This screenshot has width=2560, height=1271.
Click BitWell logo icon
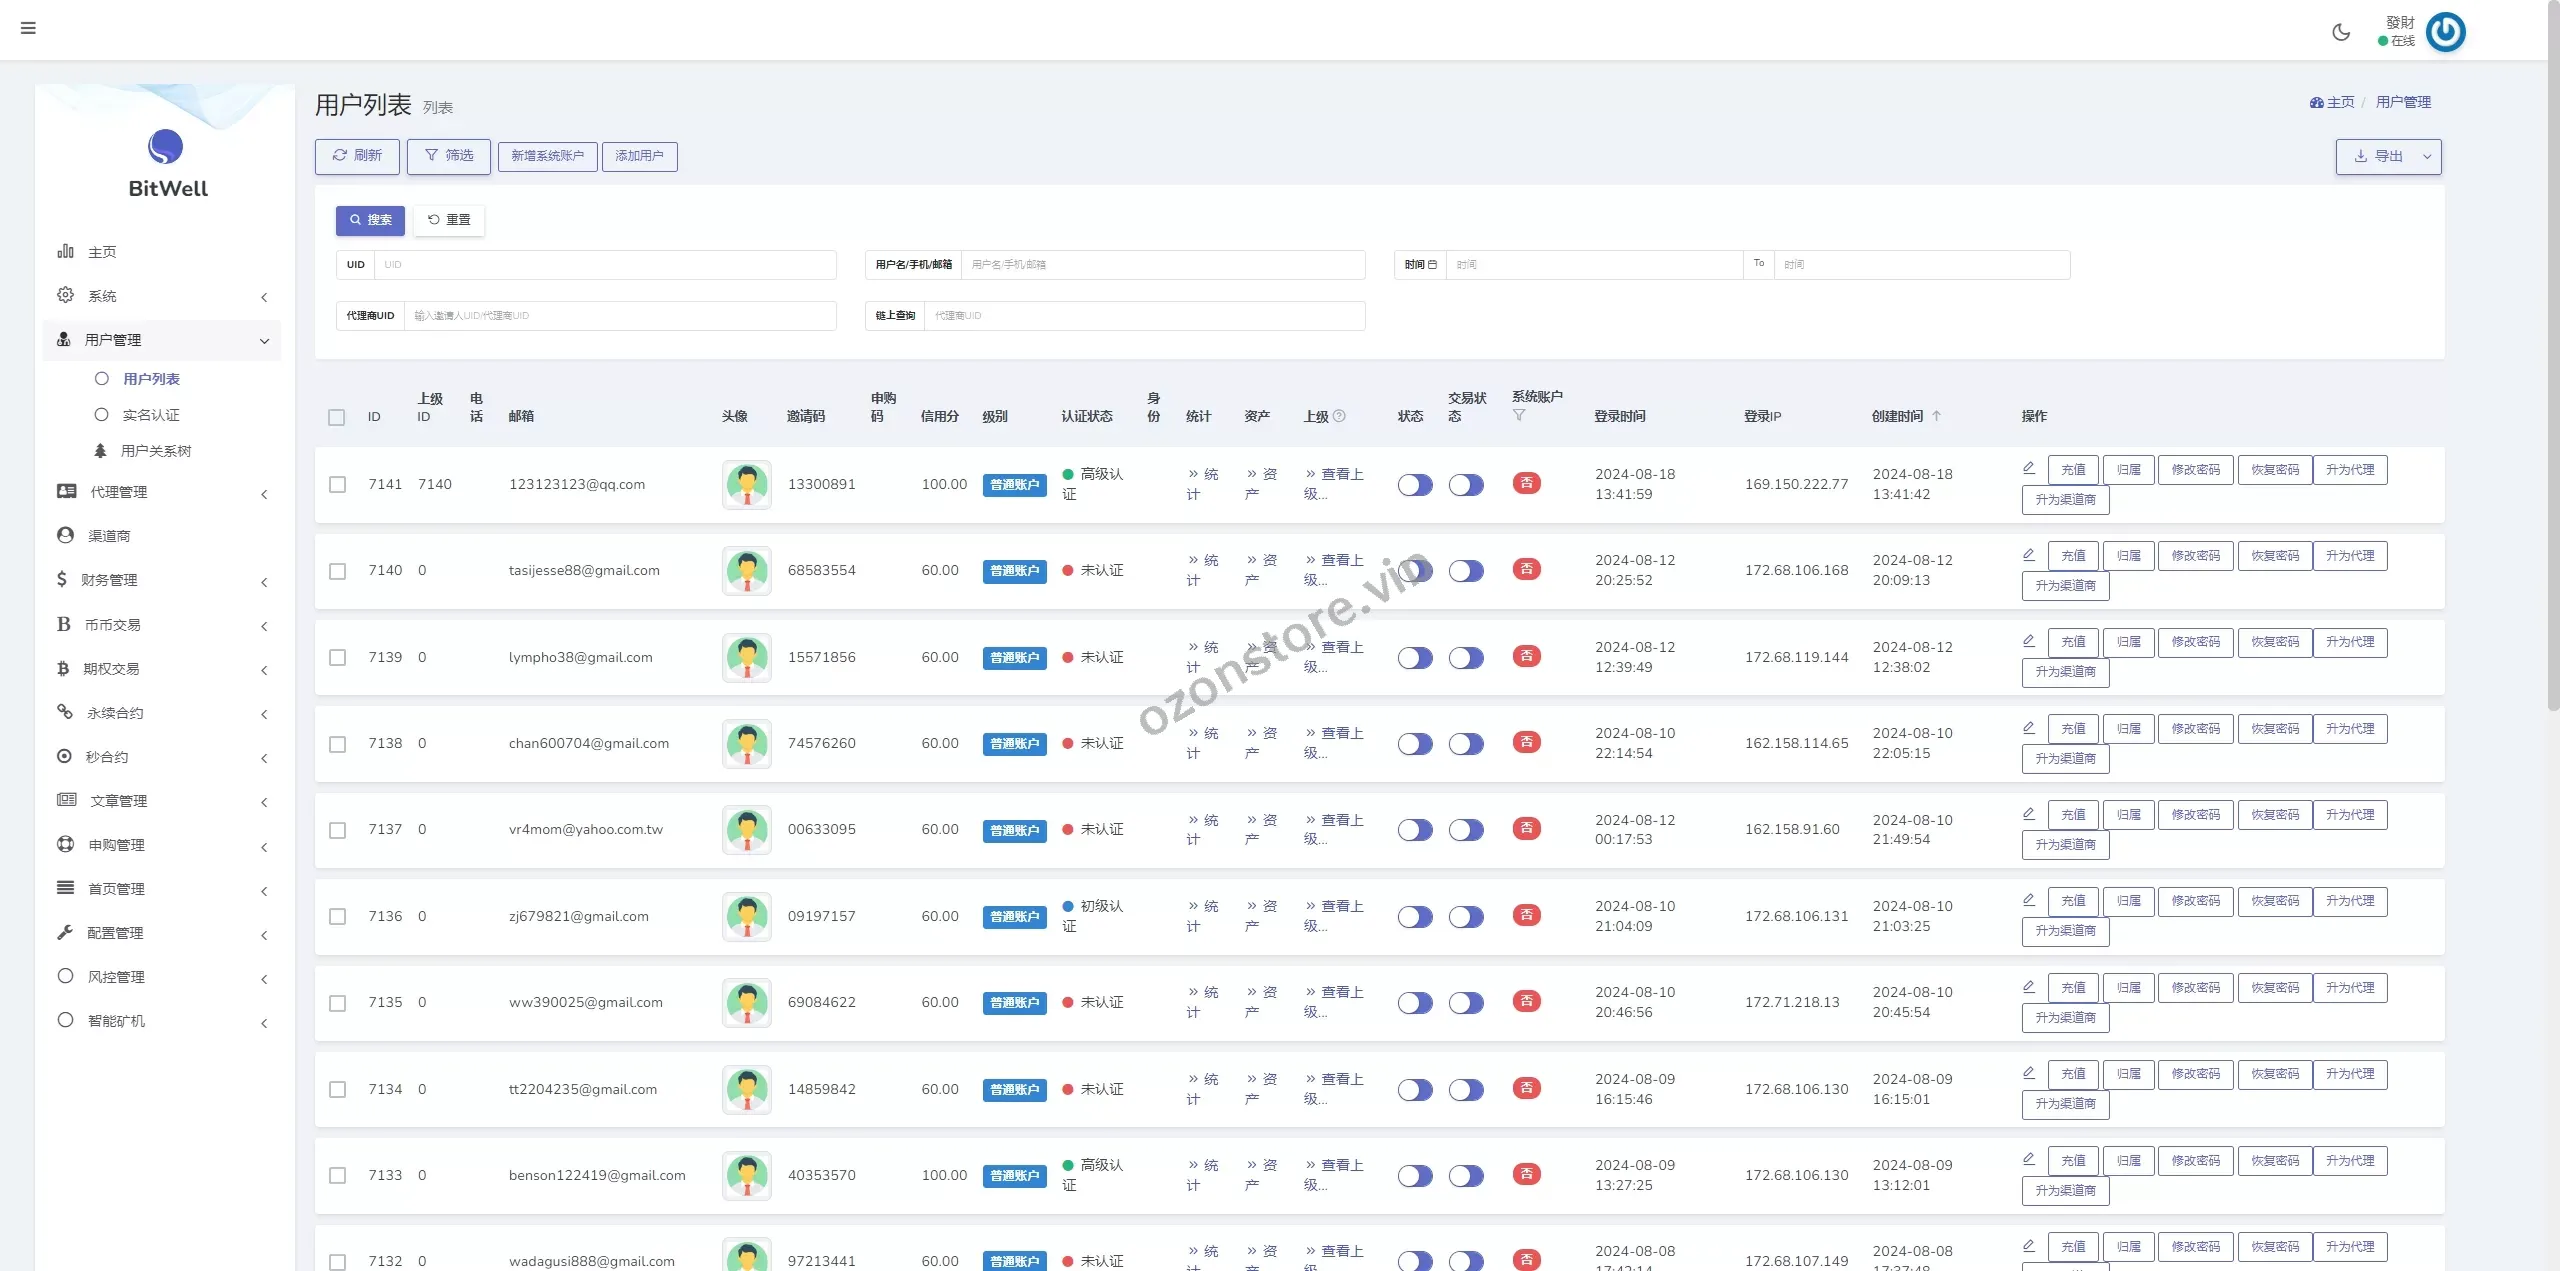[x=166, y=147]
